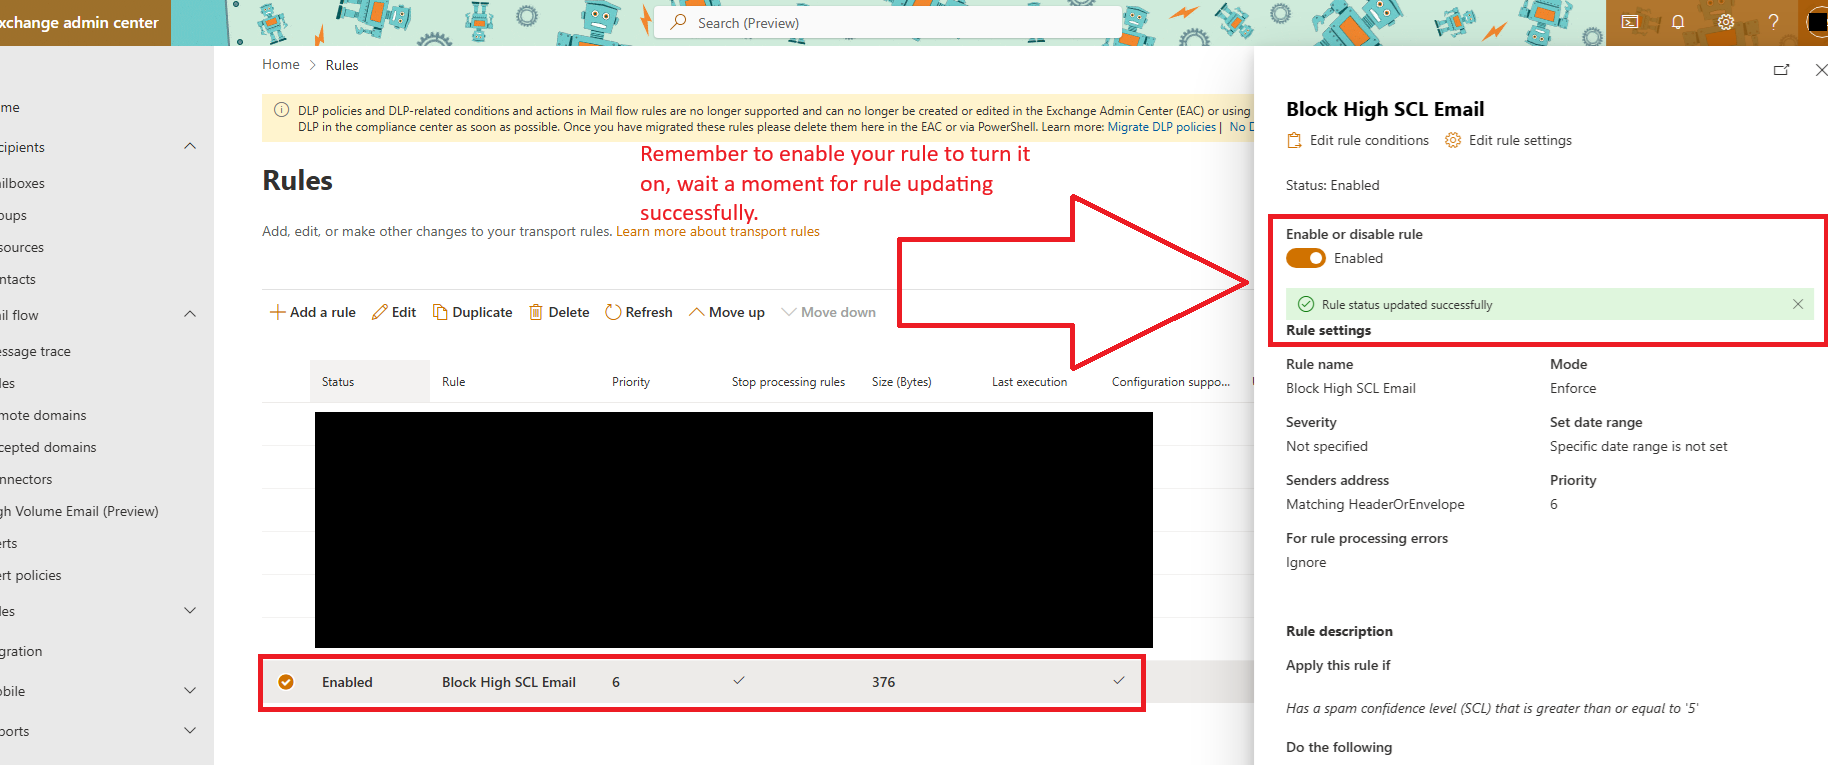Sort by Status column header
Screen dimensions: 1828x765
point(370,381)
